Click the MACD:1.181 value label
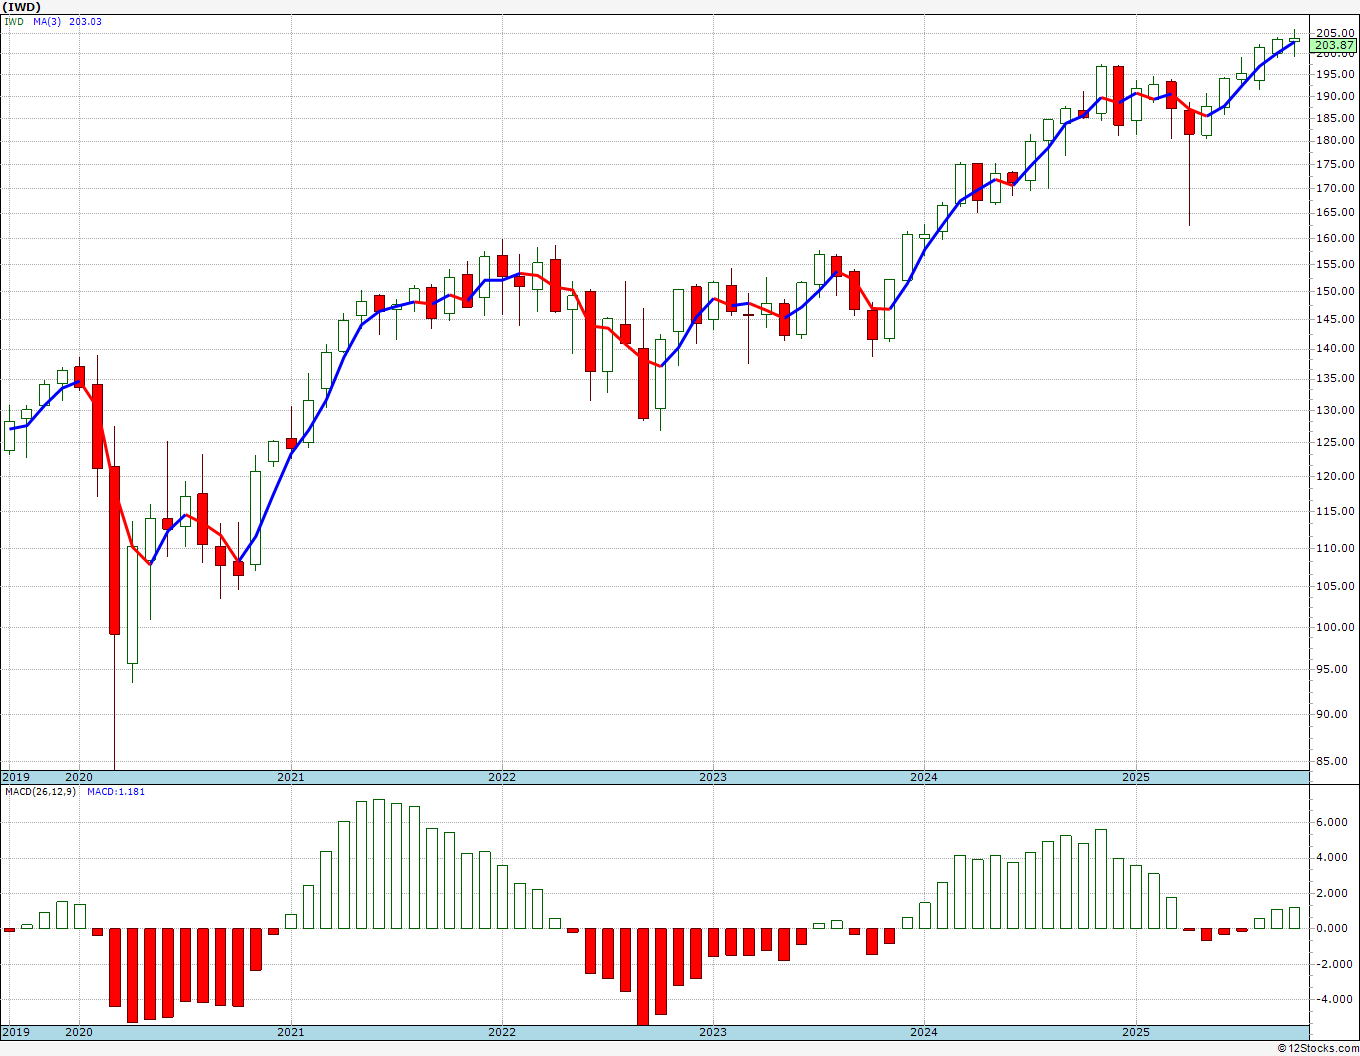 (117, 792)
